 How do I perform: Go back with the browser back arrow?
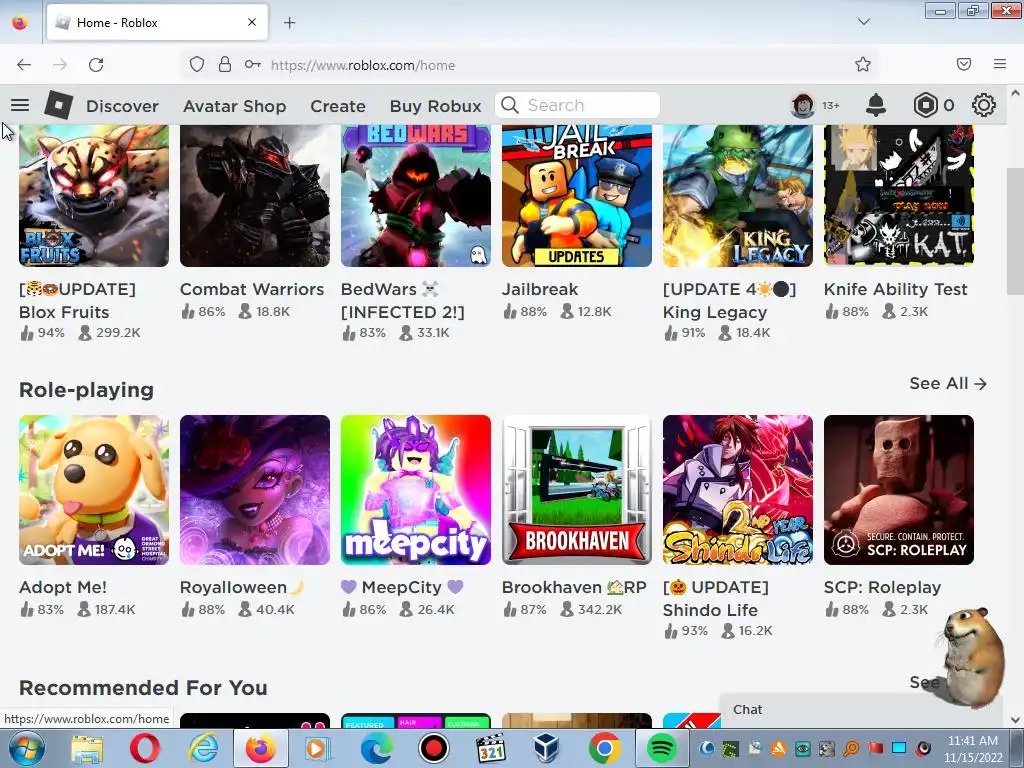pyautogui.click(x=24, y=65)
